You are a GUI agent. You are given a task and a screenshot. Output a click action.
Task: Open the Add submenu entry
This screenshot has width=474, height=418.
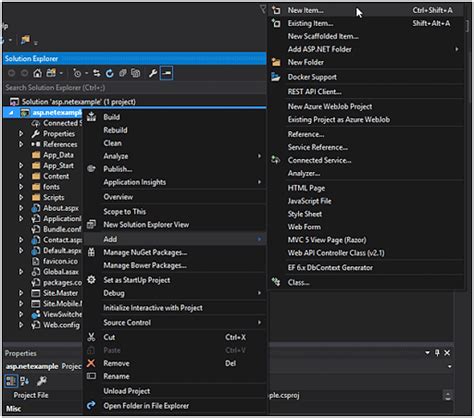175,239
